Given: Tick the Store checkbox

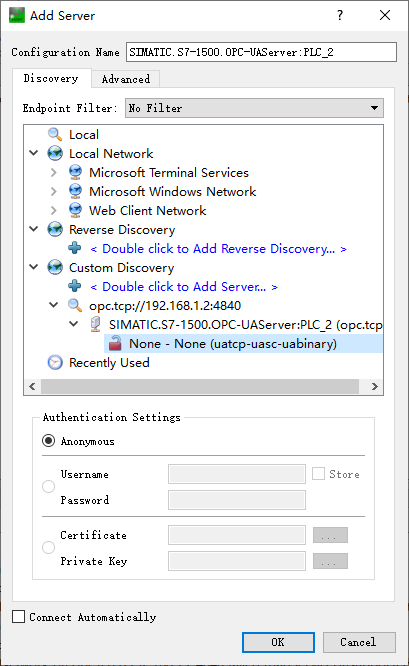Looking at the screenshot, I should click(318, 474).
